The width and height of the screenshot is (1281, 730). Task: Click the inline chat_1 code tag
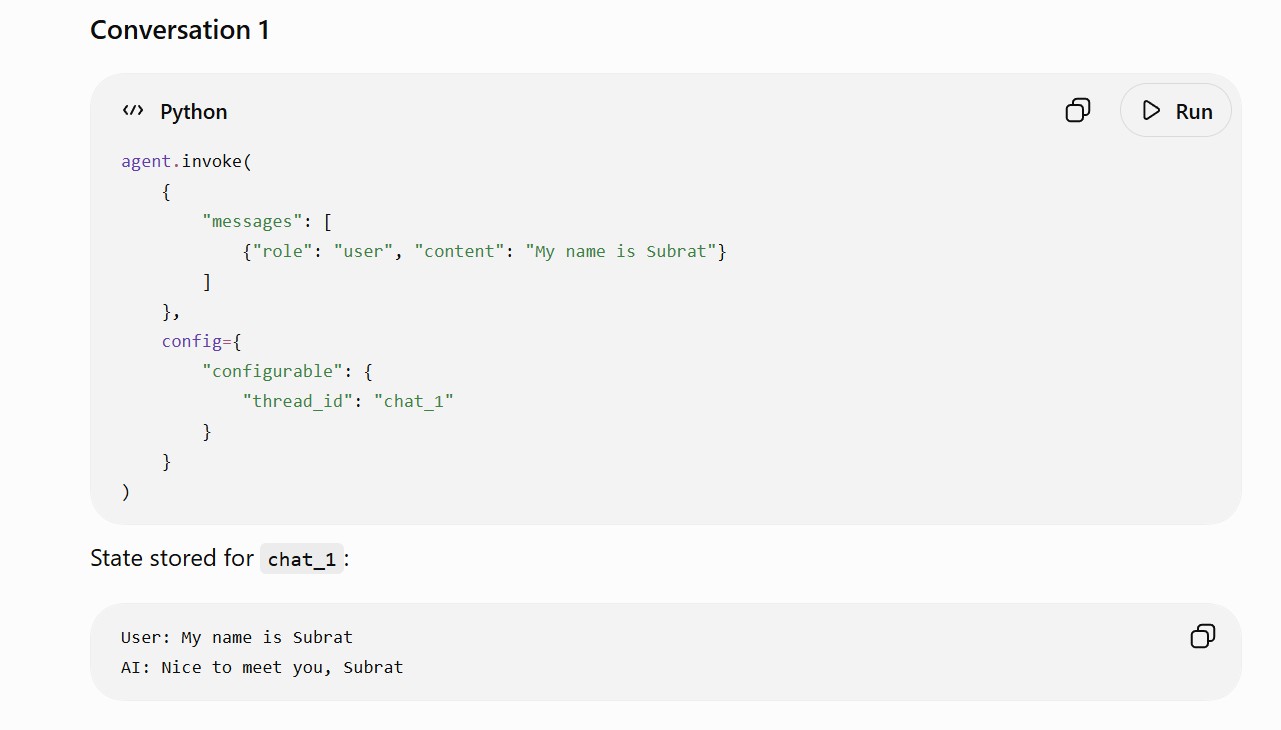click(x=302, y=559)
